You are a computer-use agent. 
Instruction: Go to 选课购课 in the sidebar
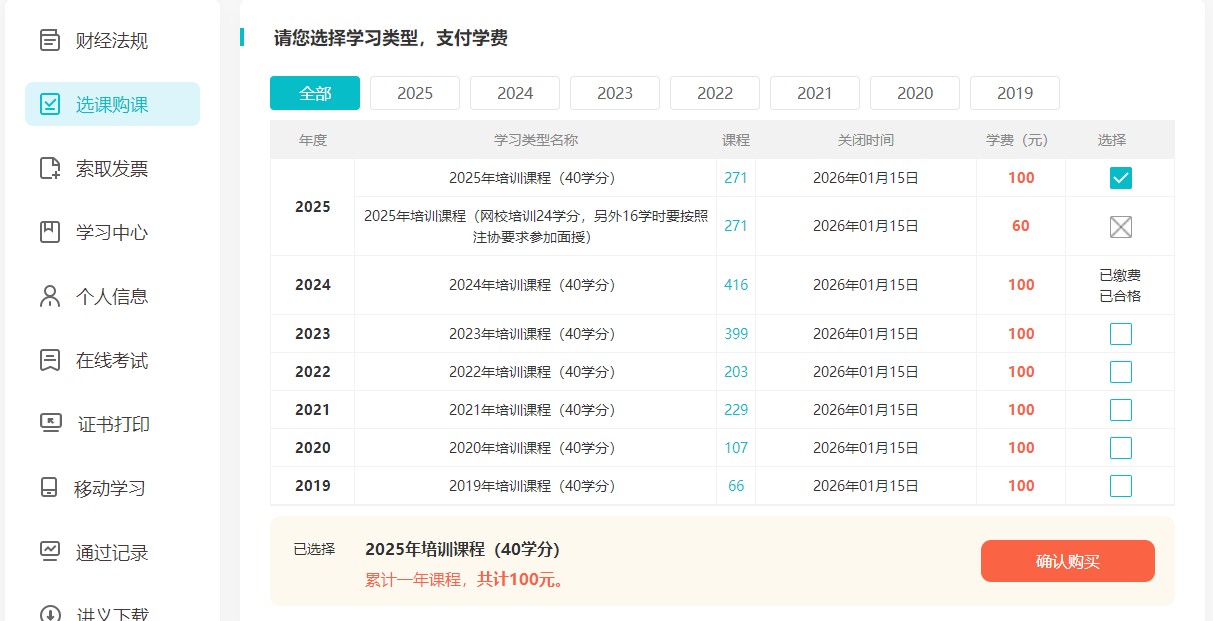[x=112, y=104]
